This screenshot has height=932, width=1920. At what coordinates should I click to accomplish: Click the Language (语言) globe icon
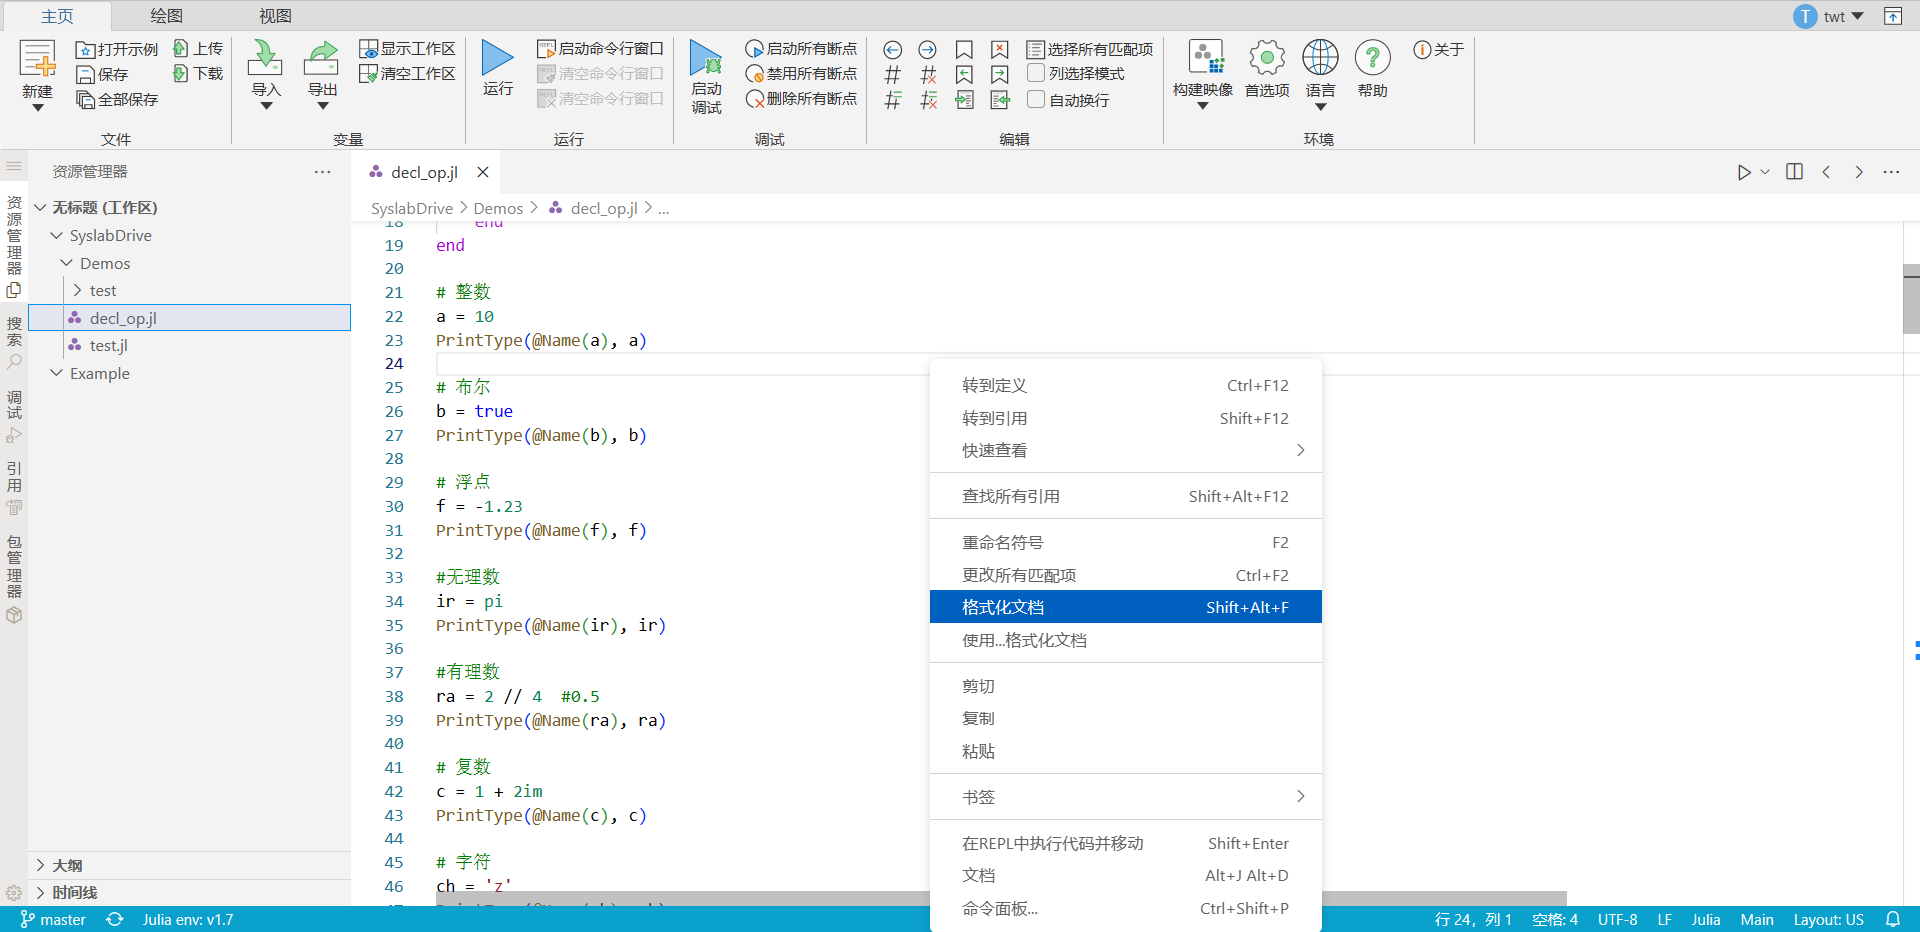(x=1320, y=58)
